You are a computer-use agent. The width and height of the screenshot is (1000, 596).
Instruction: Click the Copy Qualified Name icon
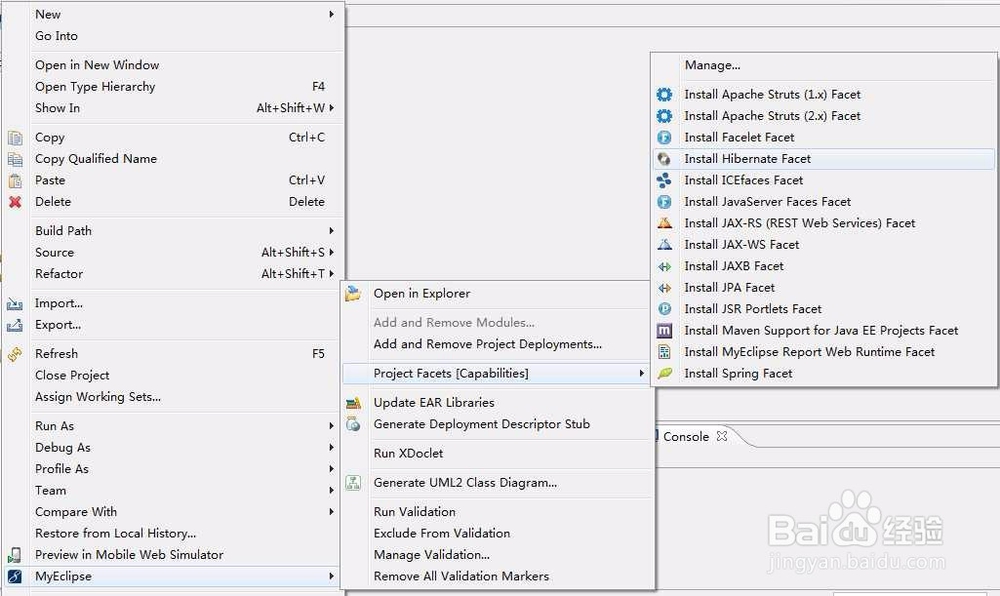tap(15, 159)
